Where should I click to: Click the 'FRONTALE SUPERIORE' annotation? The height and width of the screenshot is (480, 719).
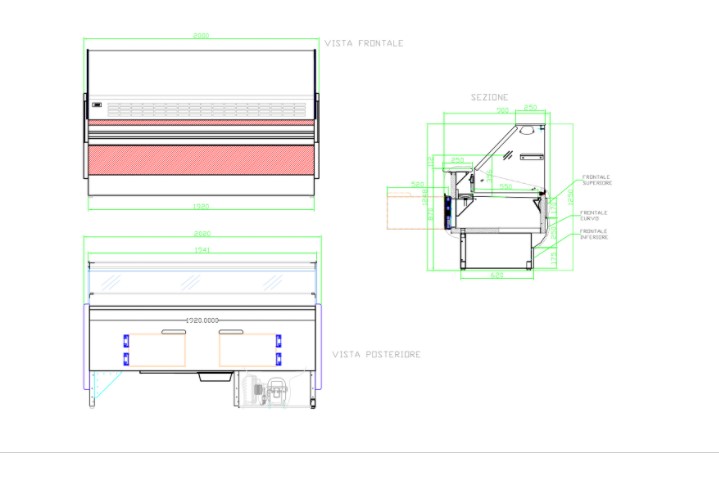coord(597,180)
